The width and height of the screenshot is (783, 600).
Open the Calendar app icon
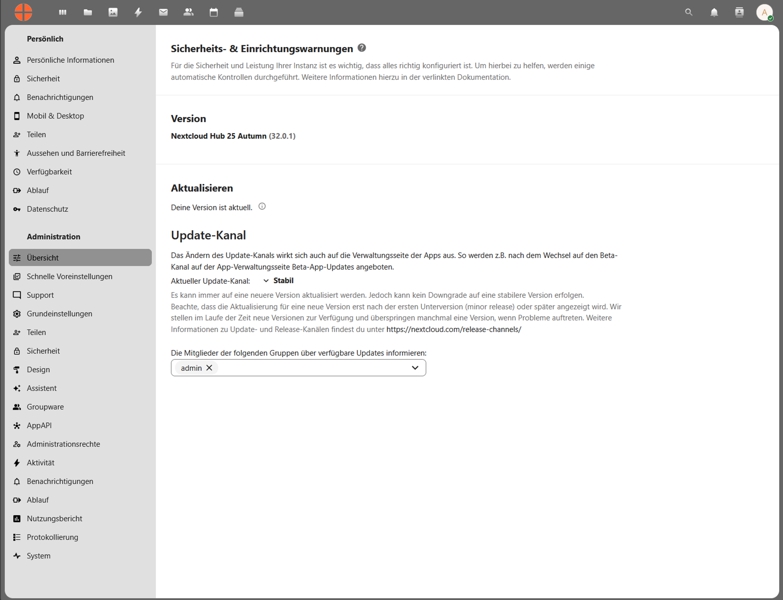point(213,12)
